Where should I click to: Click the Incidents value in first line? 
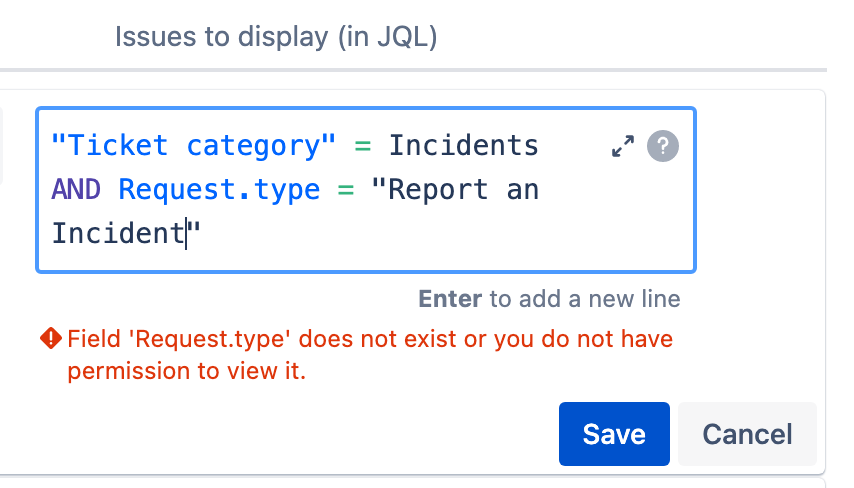click(x=463, y=146)
